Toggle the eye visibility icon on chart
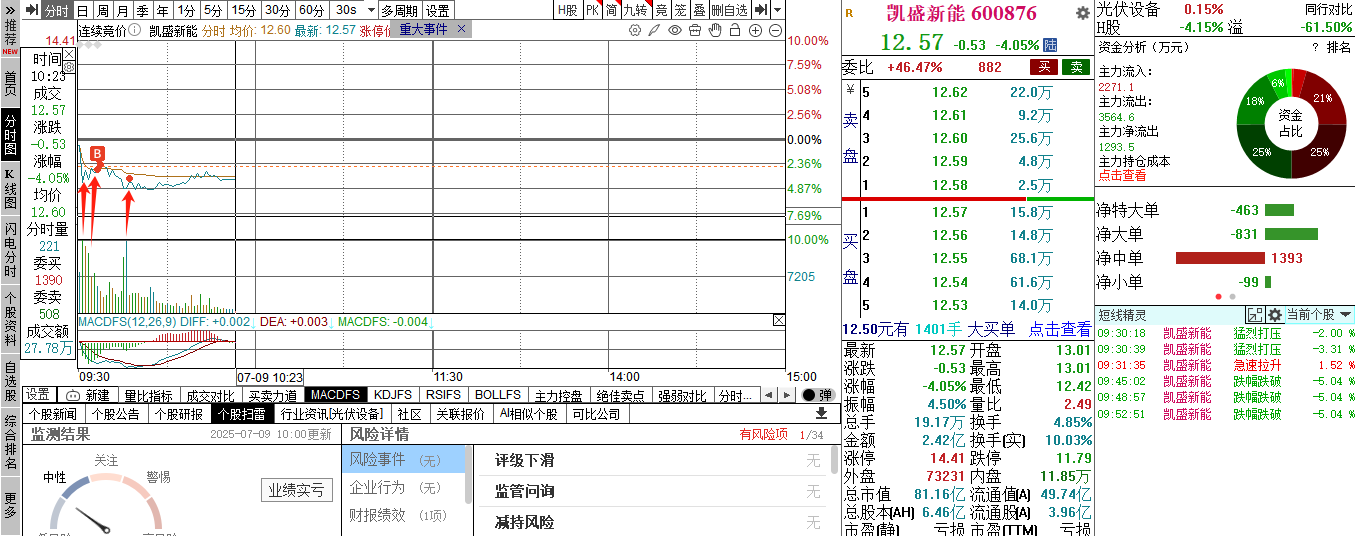The image size is (1355, 536). 675,31
